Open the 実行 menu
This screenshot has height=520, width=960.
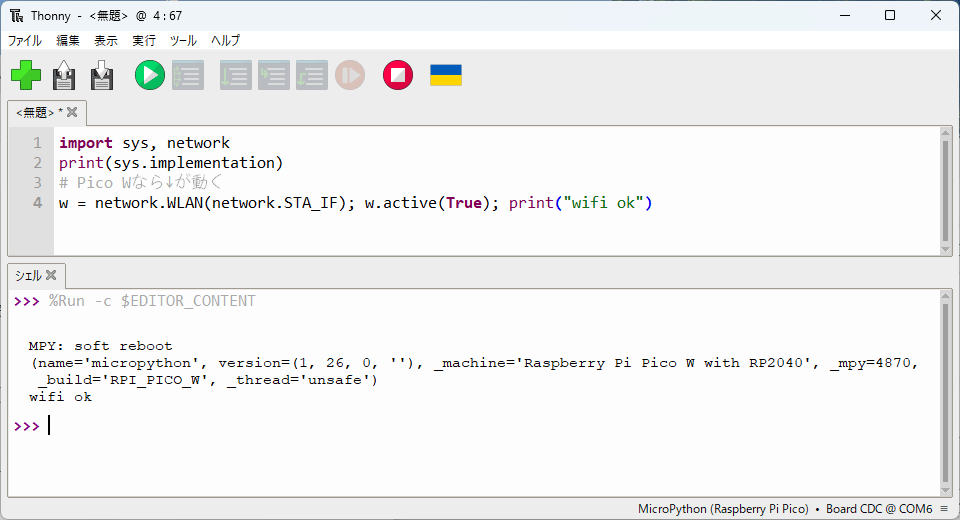[144, 40]
